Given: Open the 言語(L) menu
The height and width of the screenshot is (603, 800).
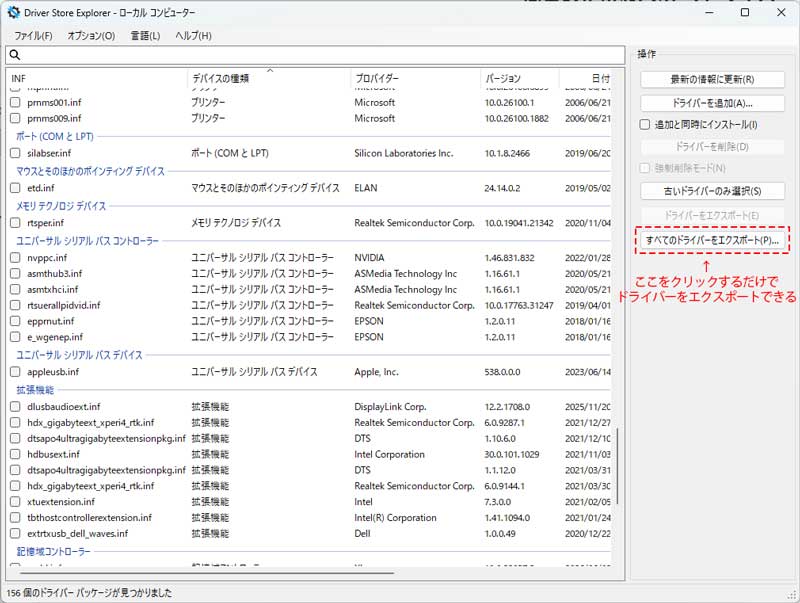Looking at the screenshot, I should tap(145, 36).
